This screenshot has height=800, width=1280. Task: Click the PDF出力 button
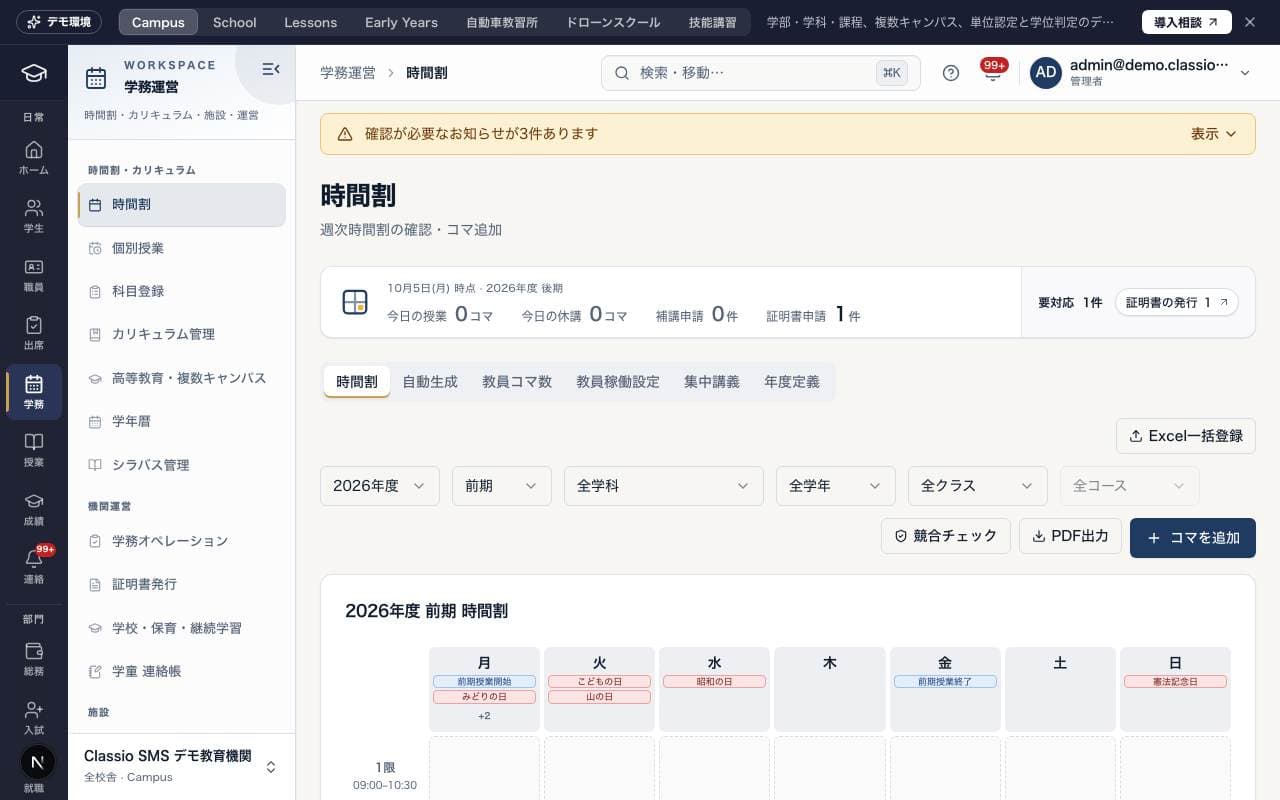(x=1070, y=536)
